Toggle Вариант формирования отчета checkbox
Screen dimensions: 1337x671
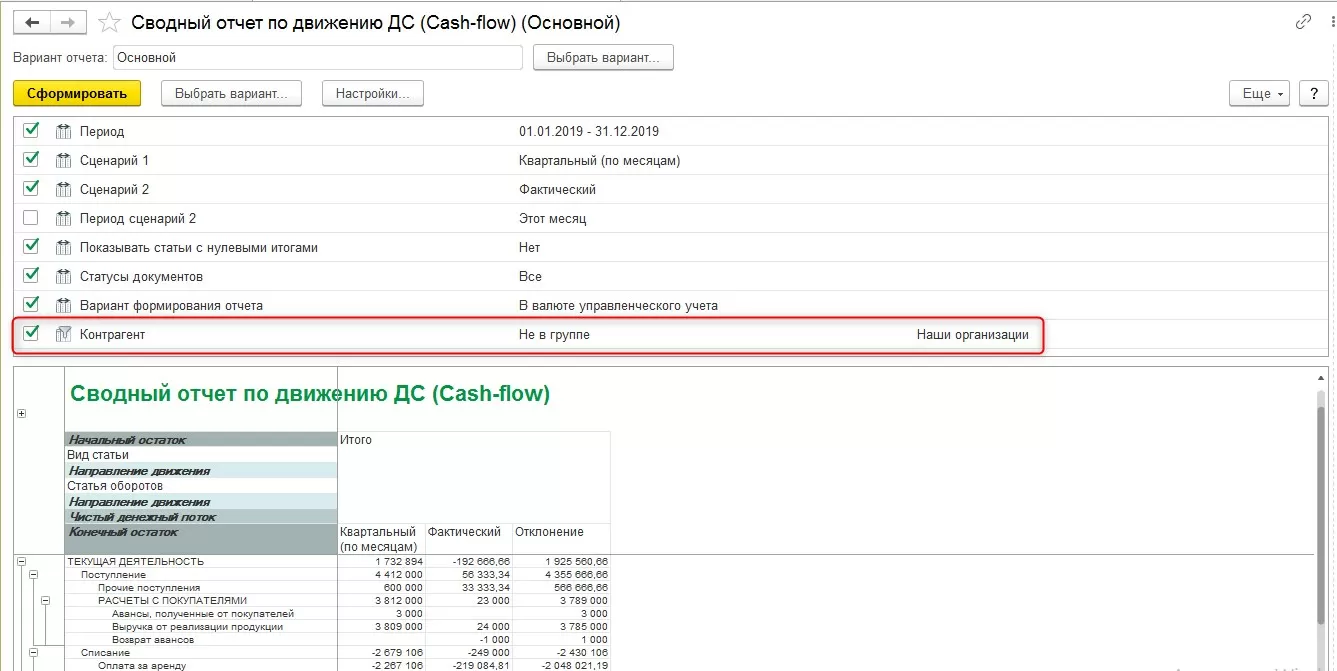pyautogui.click(x=31, y=304)
